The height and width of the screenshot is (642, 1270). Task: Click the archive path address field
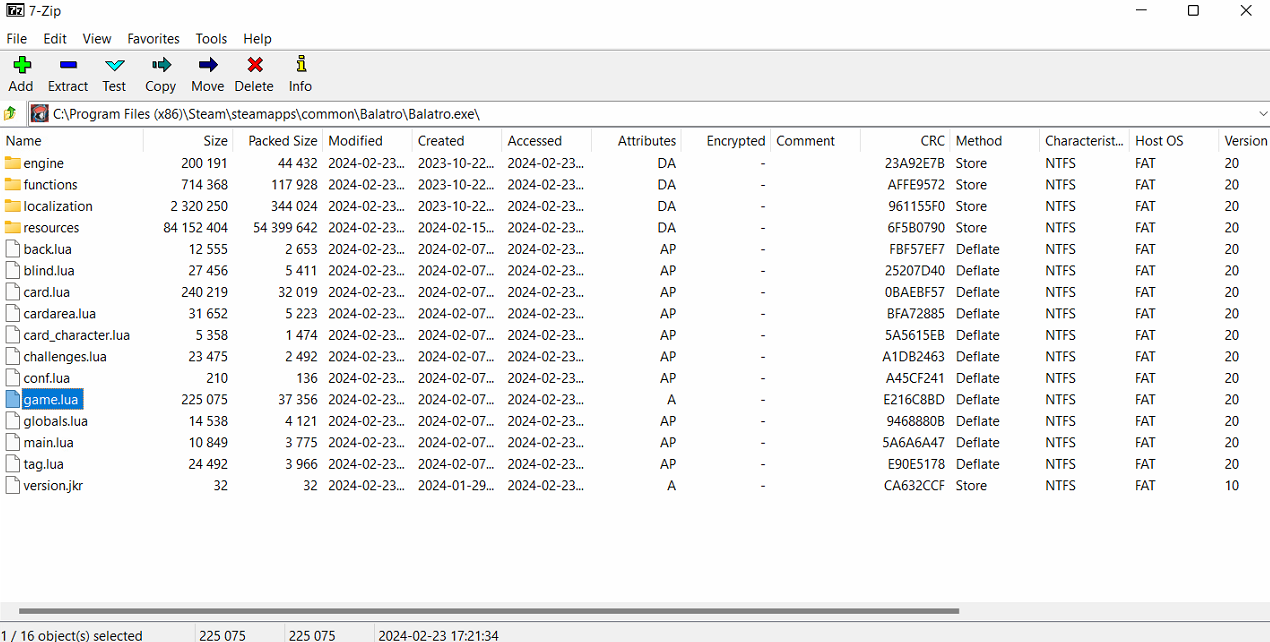tap(640, 114)
